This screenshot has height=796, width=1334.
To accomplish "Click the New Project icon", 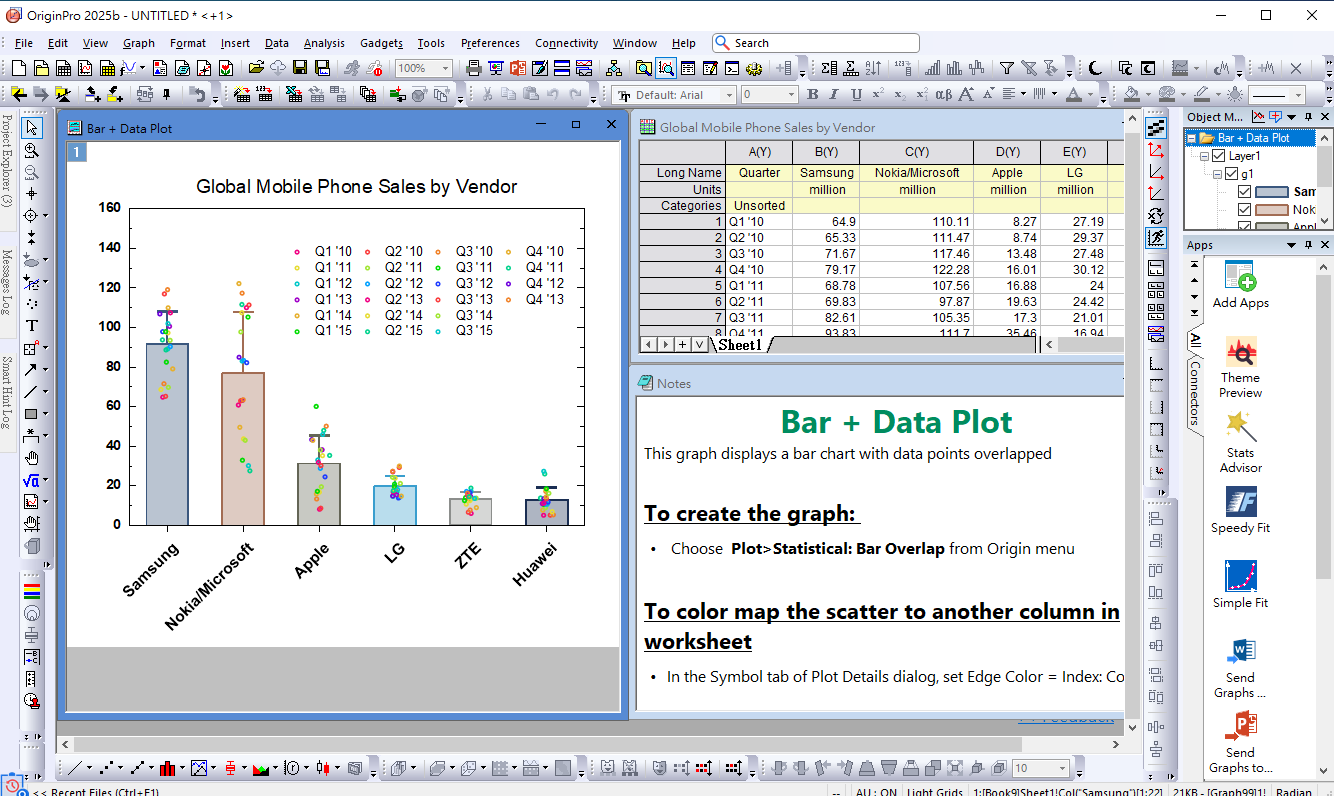I will coord(19,68).
